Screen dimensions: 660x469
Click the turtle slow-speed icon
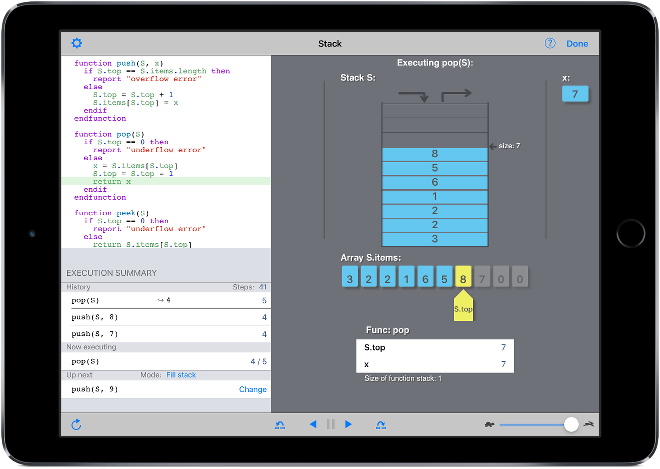[x=485, y=425]
